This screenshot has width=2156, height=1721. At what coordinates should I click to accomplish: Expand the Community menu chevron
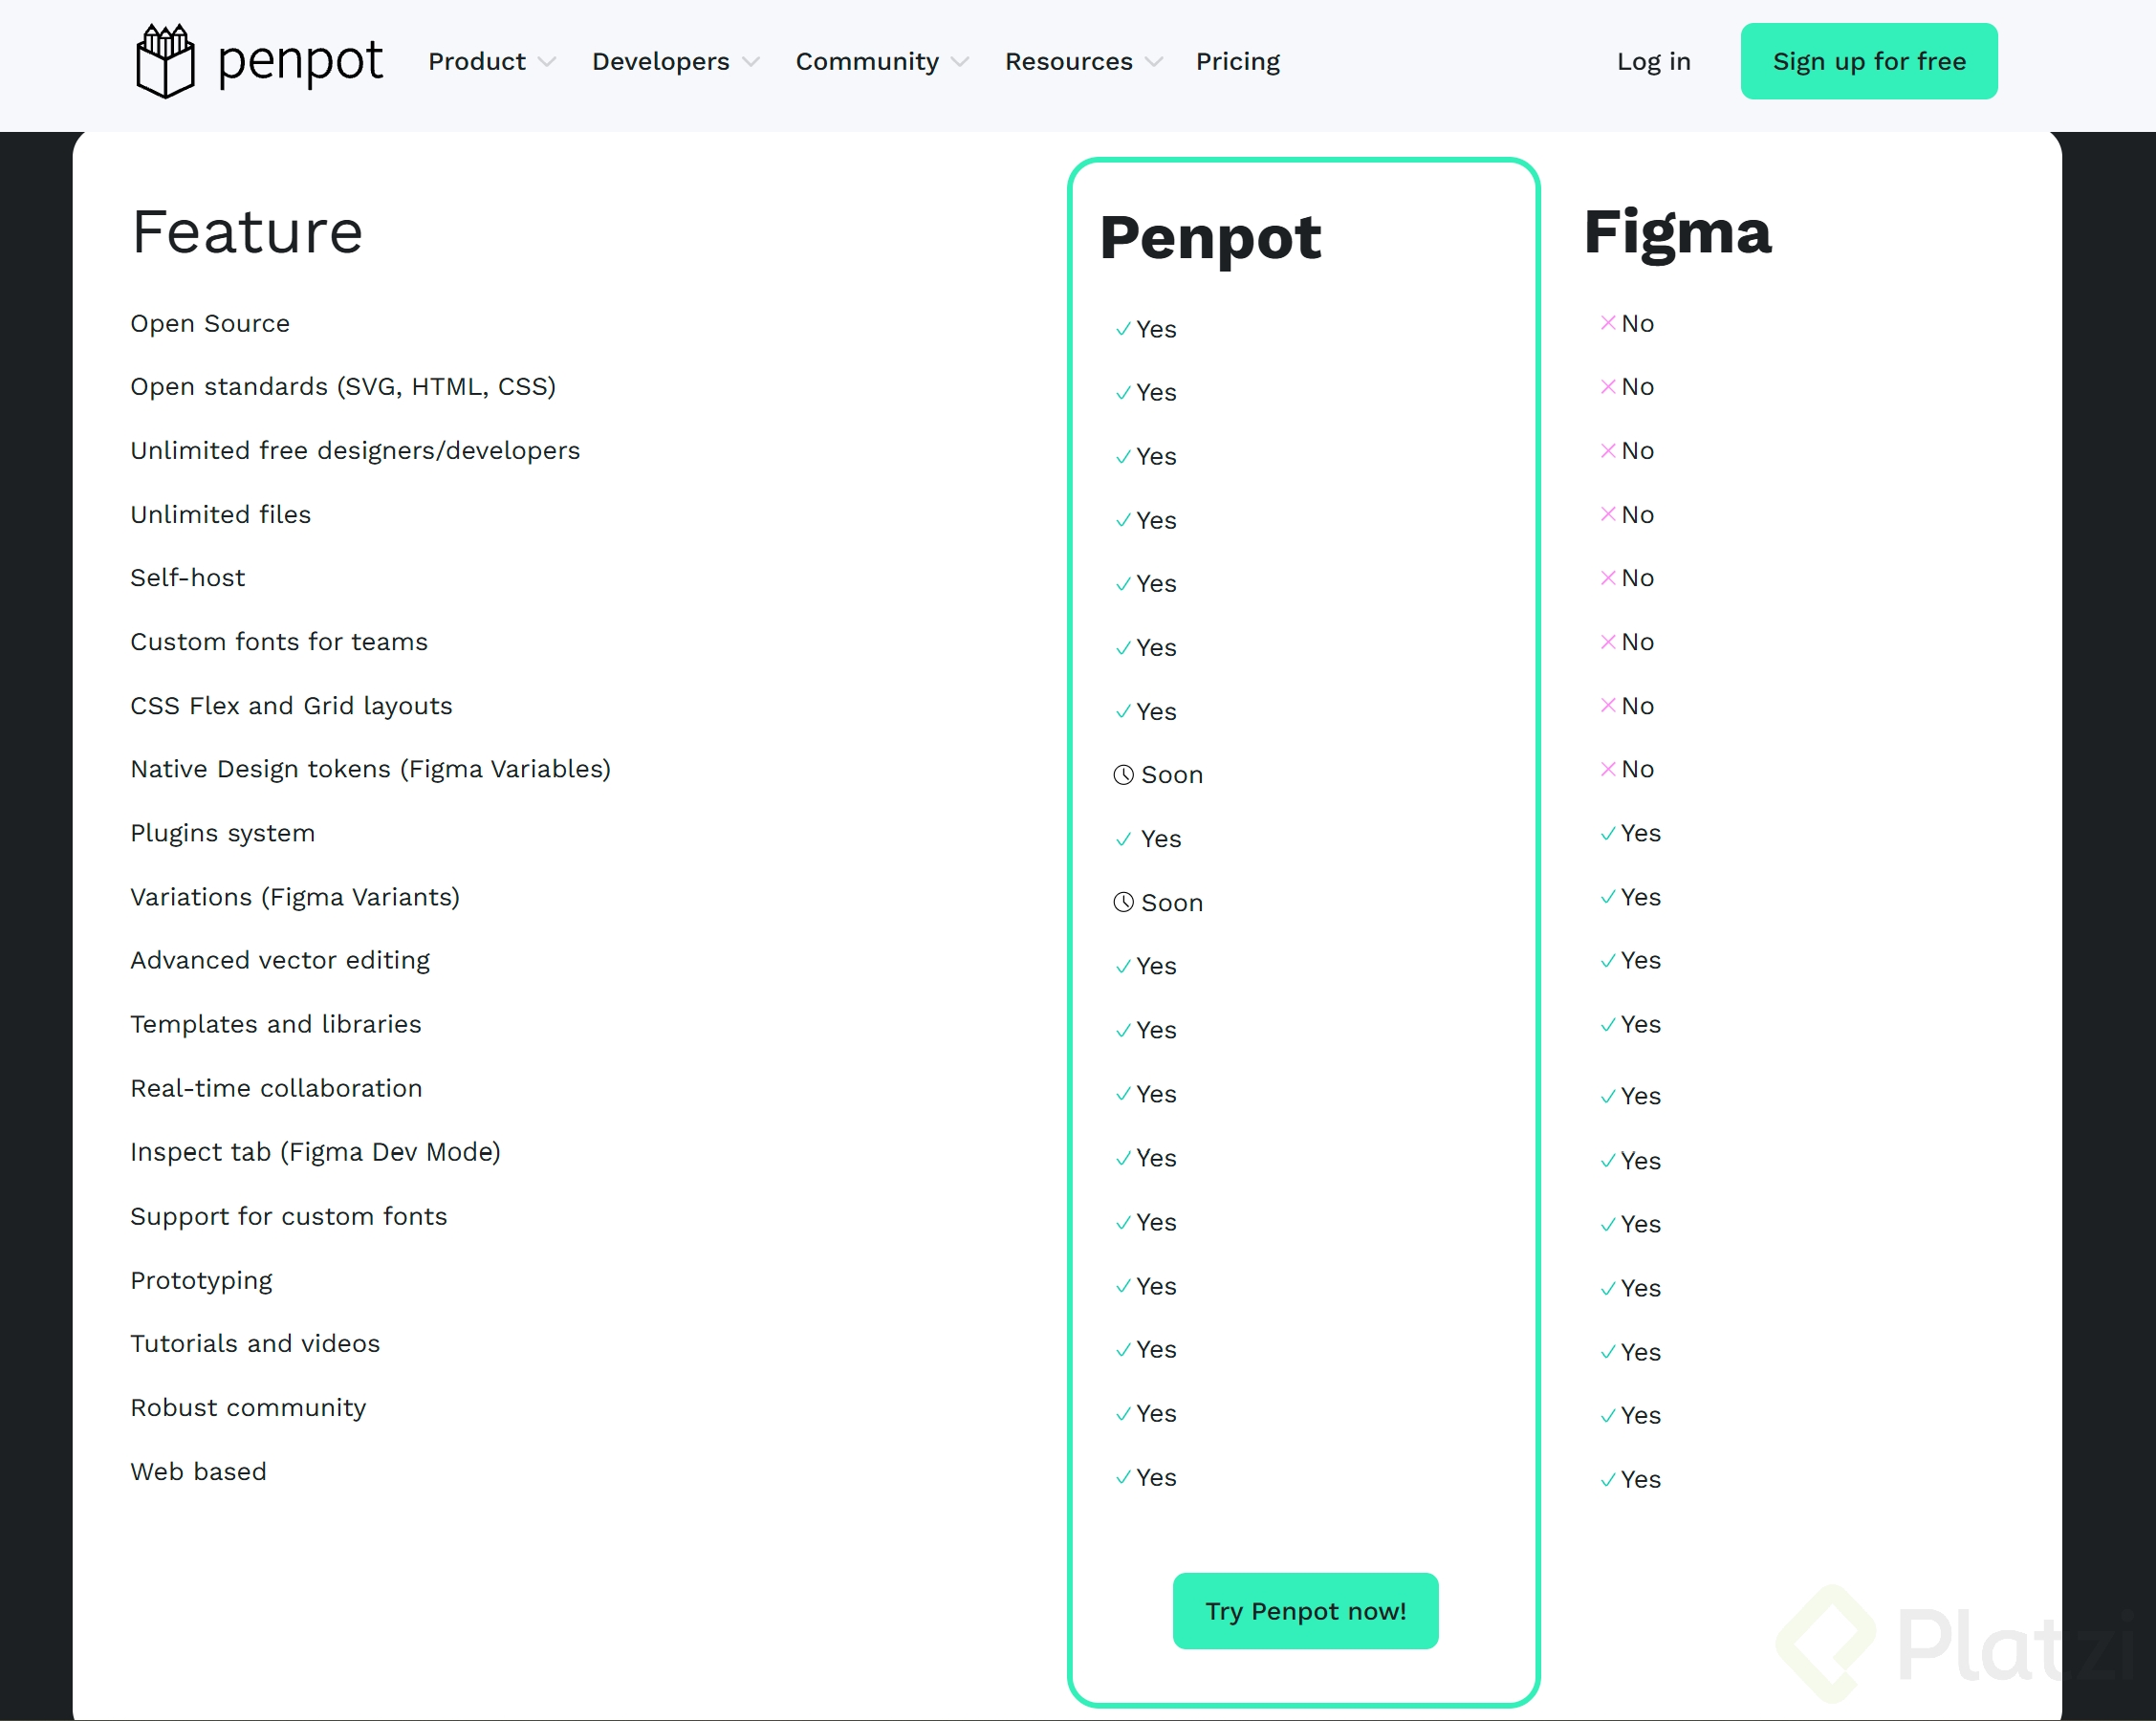(960, 62)
